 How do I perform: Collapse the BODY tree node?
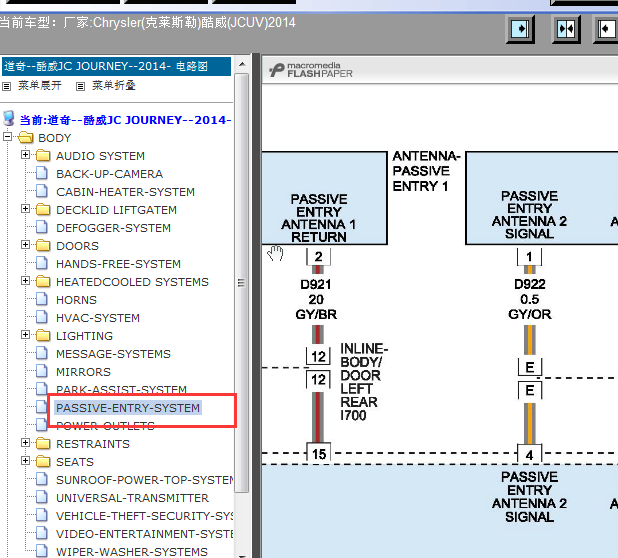7,137
